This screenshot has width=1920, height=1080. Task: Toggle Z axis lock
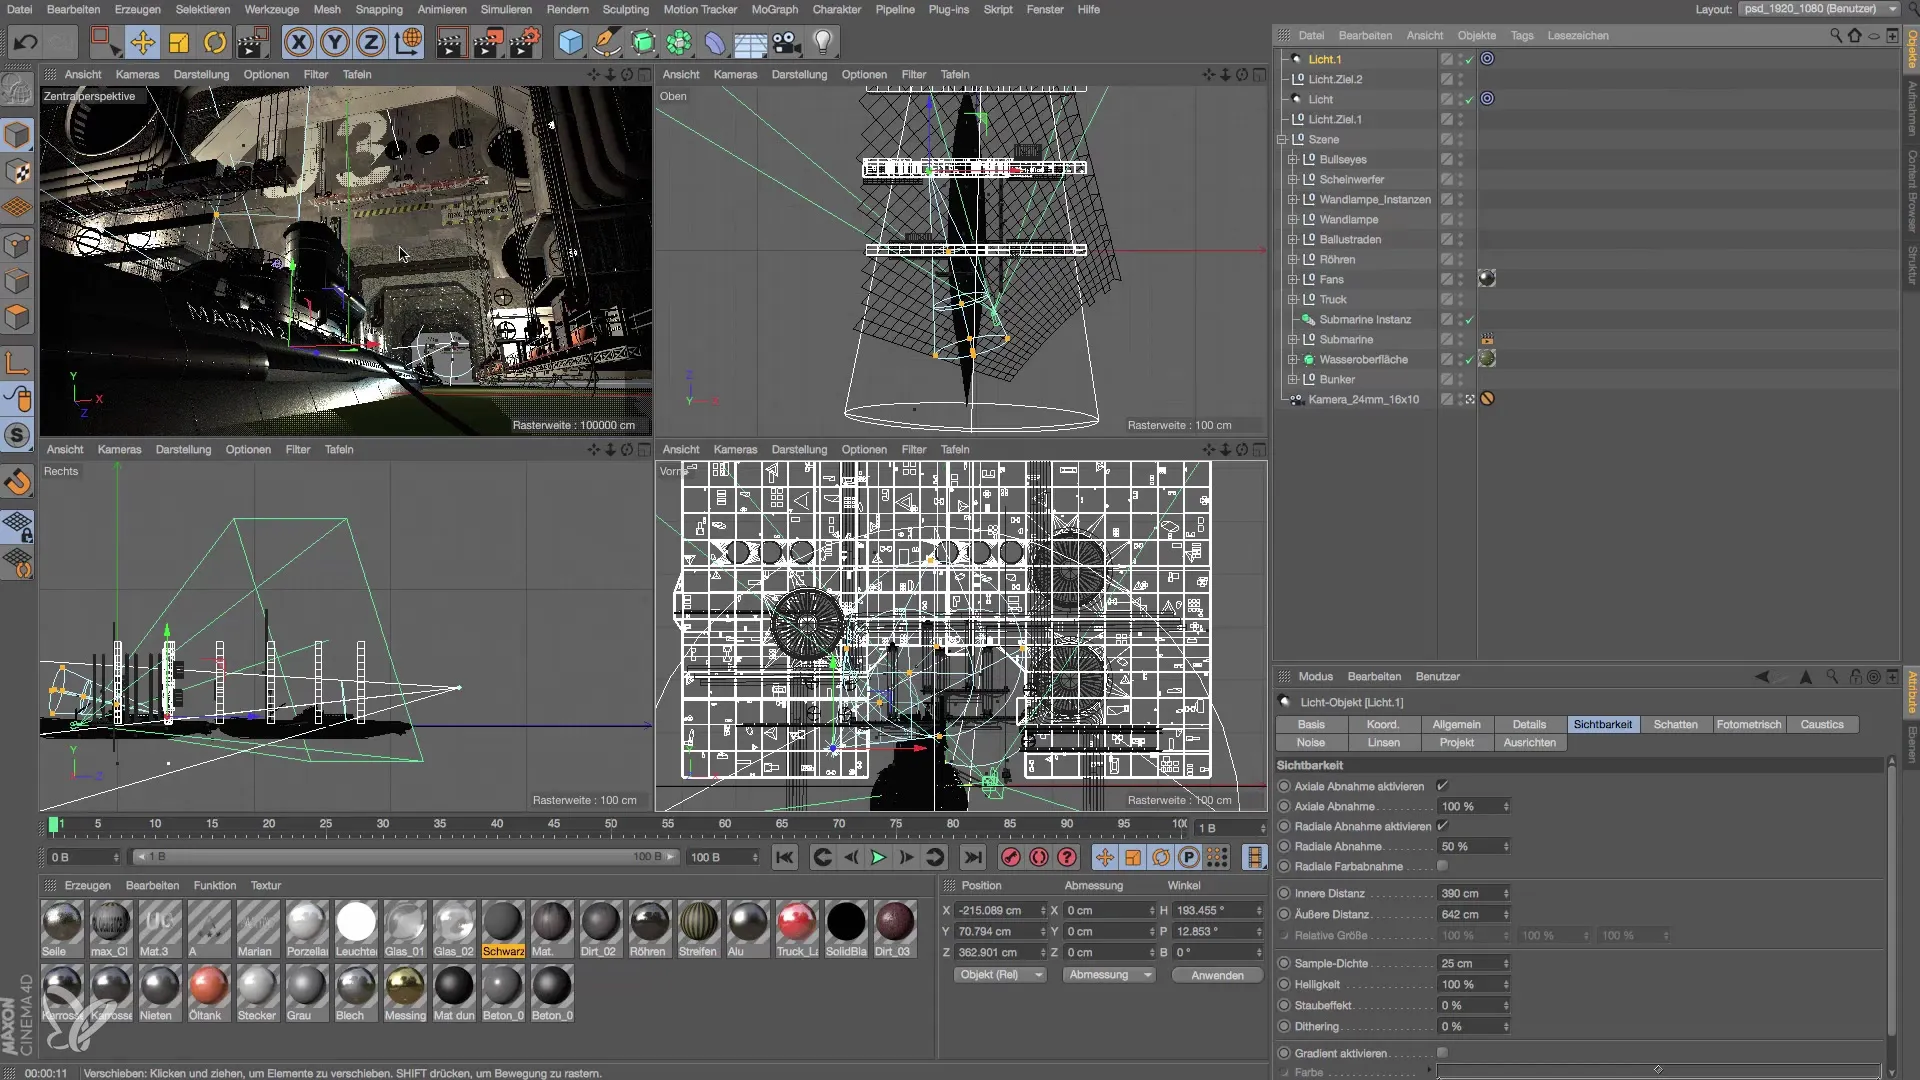(x=371, y=42)
